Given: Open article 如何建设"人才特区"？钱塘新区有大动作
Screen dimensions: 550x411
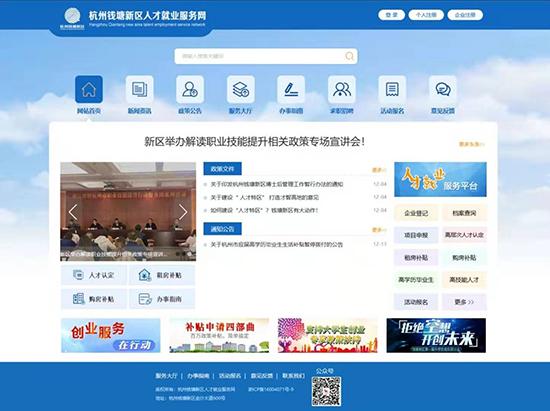Looking at the screenshot, I should 264,210.
